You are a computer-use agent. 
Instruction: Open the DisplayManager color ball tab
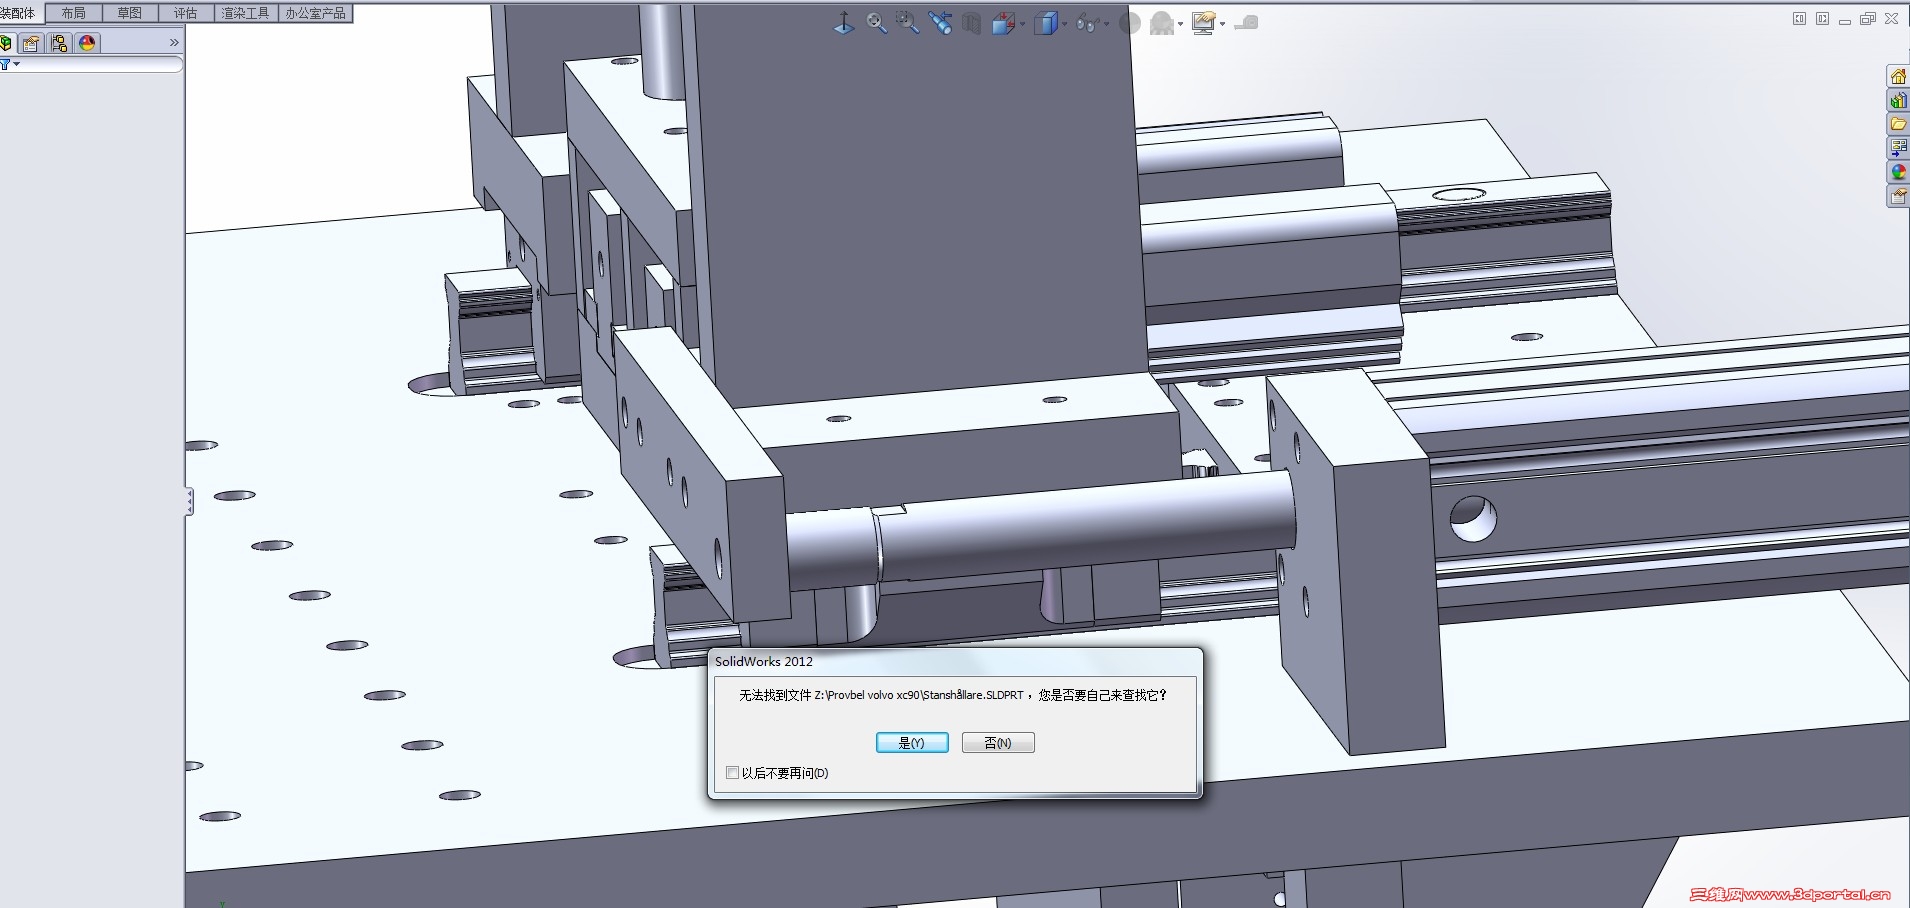(x=87, y=43)
